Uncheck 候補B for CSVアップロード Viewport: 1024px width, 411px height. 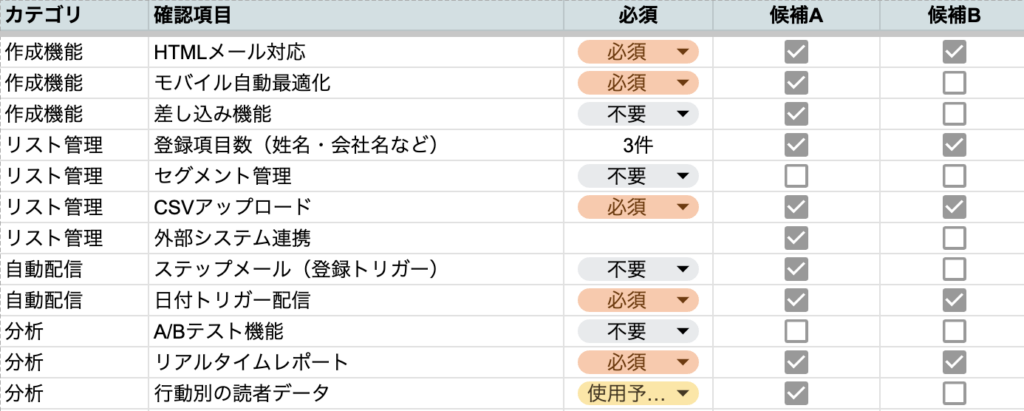[953, 207]
